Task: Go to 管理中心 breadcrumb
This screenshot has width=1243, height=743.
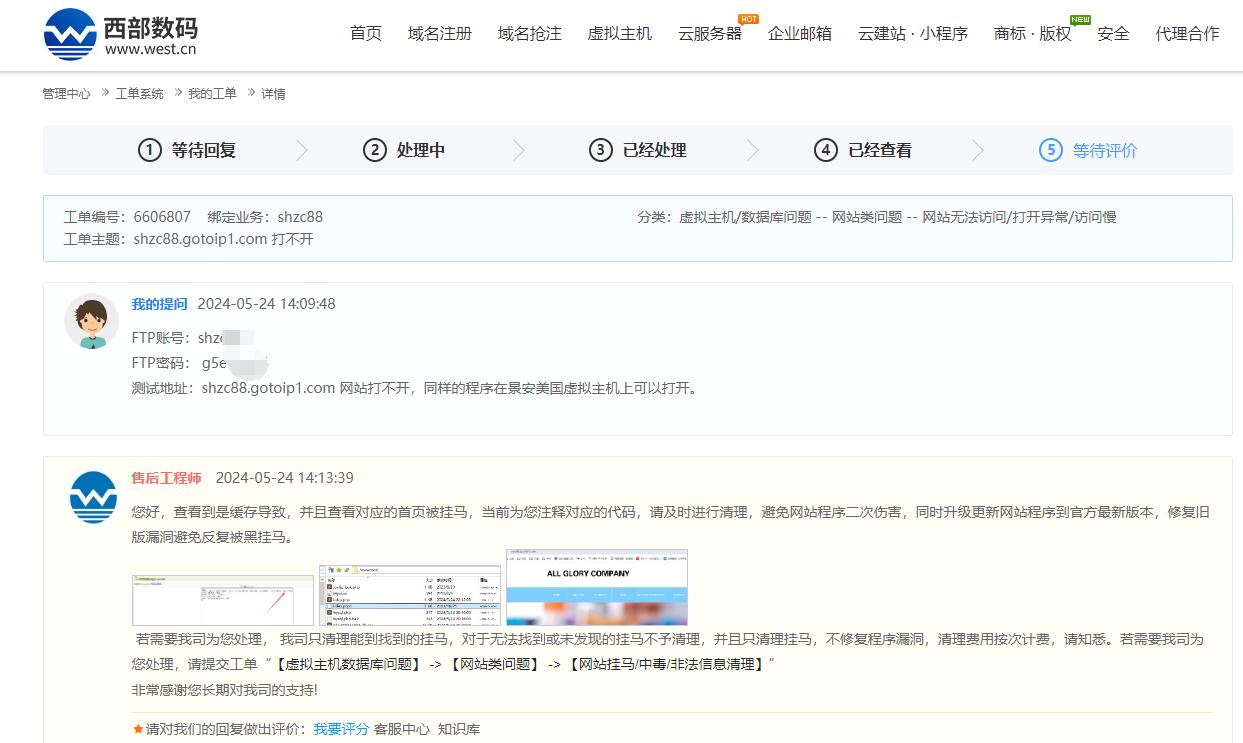Action: point(66,94)
